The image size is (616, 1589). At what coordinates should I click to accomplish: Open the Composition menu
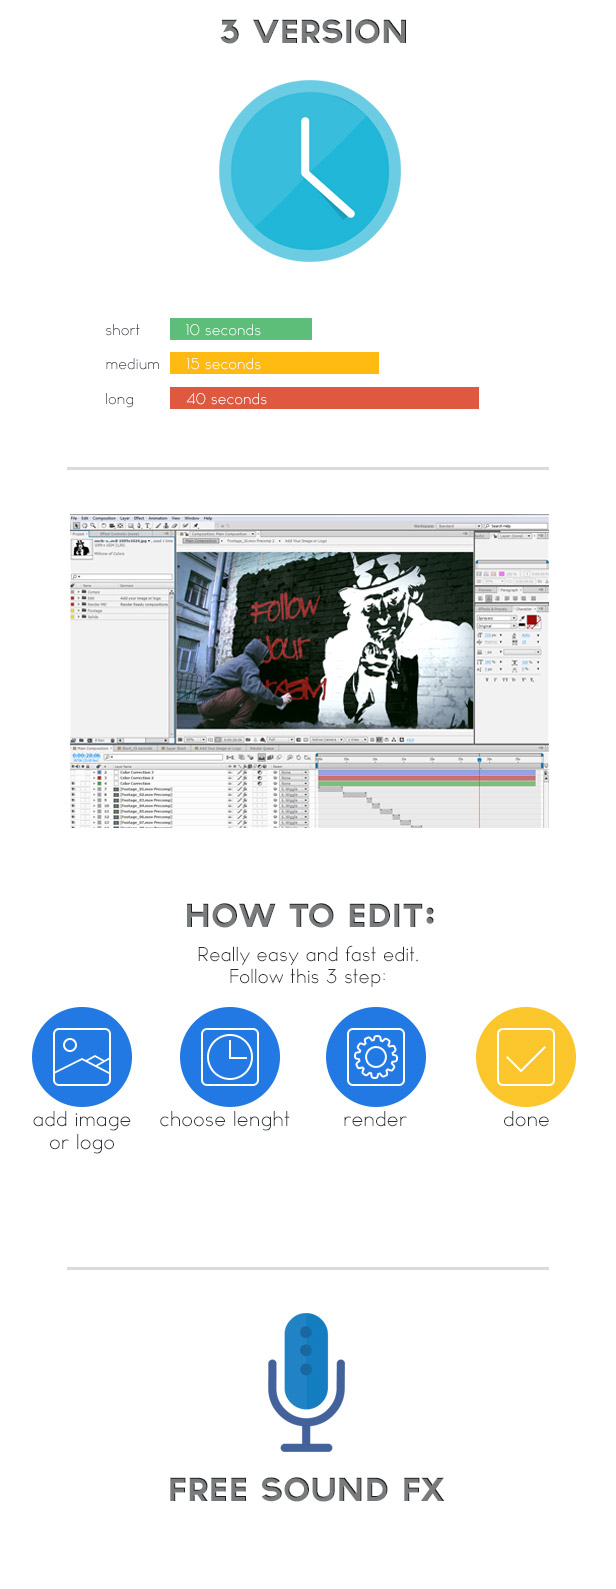(x=104, y=518)
